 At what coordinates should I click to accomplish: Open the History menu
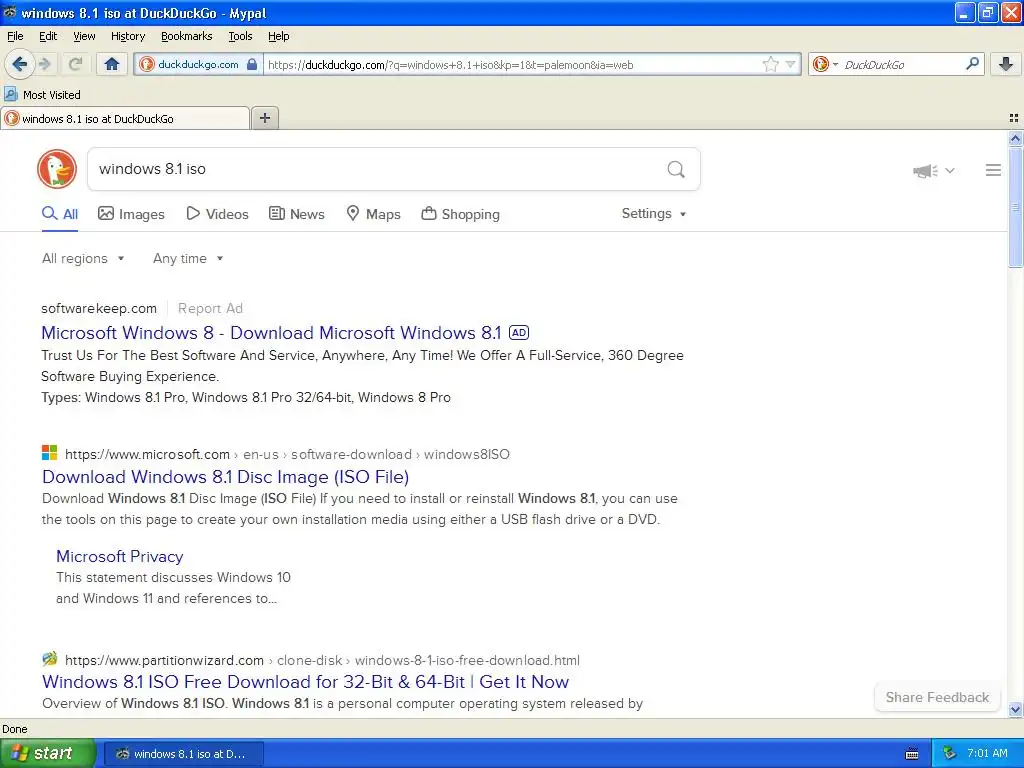click(127, 36)
